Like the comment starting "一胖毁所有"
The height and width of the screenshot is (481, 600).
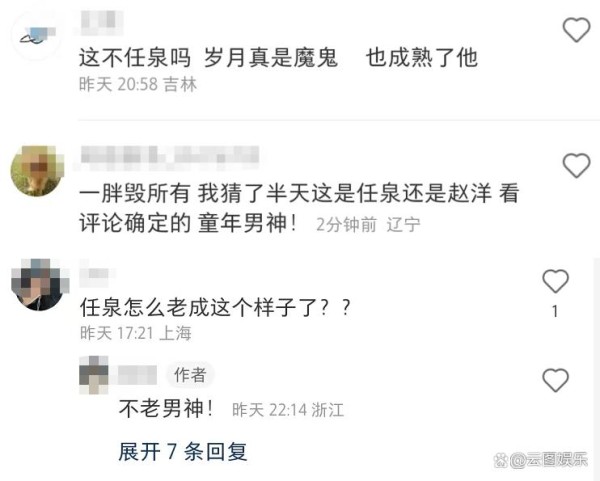click(x=576, y=165)
